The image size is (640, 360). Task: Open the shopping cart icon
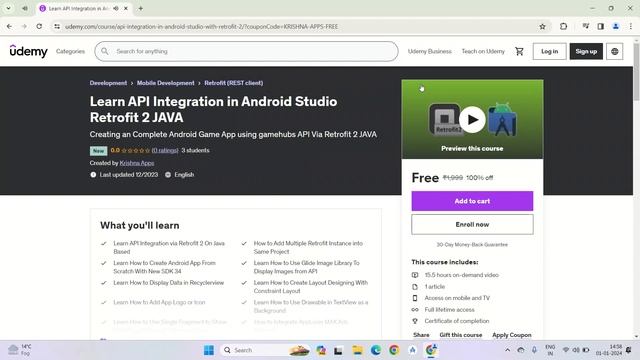(x=519, y=51)
